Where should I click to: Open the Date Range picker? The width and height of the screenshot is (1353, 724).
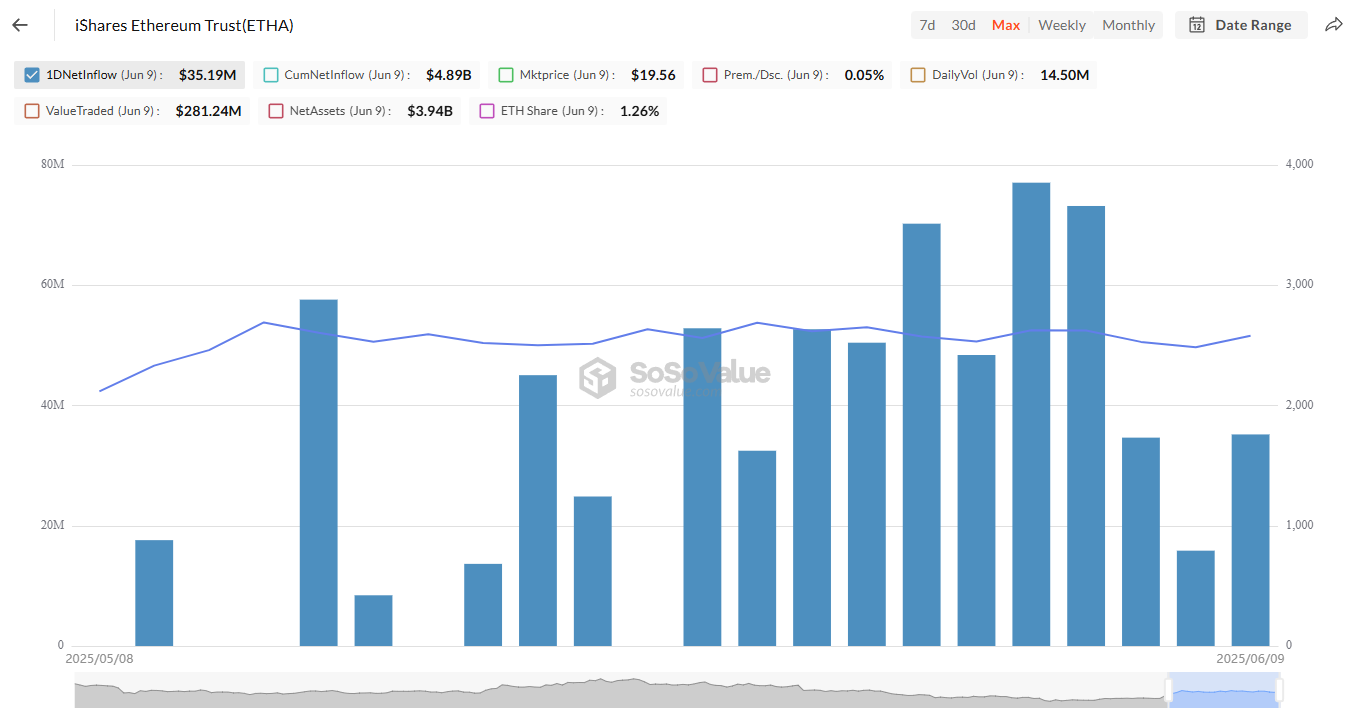(1241, 25)
